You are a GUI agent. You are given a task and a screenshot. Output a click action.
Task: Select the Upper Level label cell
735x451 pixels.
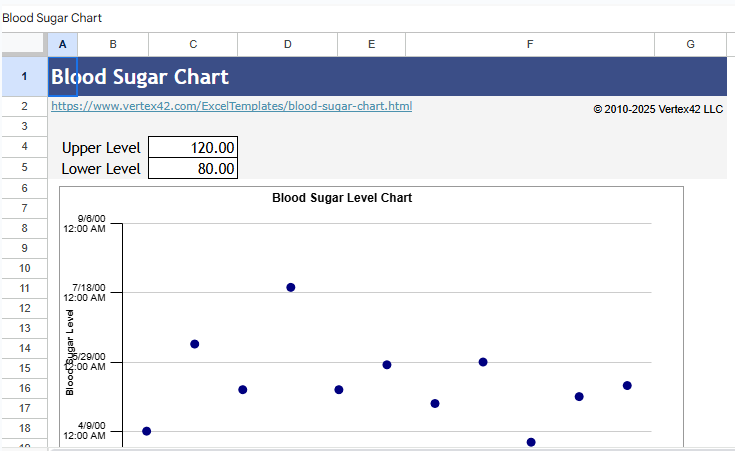coord(101,148)
